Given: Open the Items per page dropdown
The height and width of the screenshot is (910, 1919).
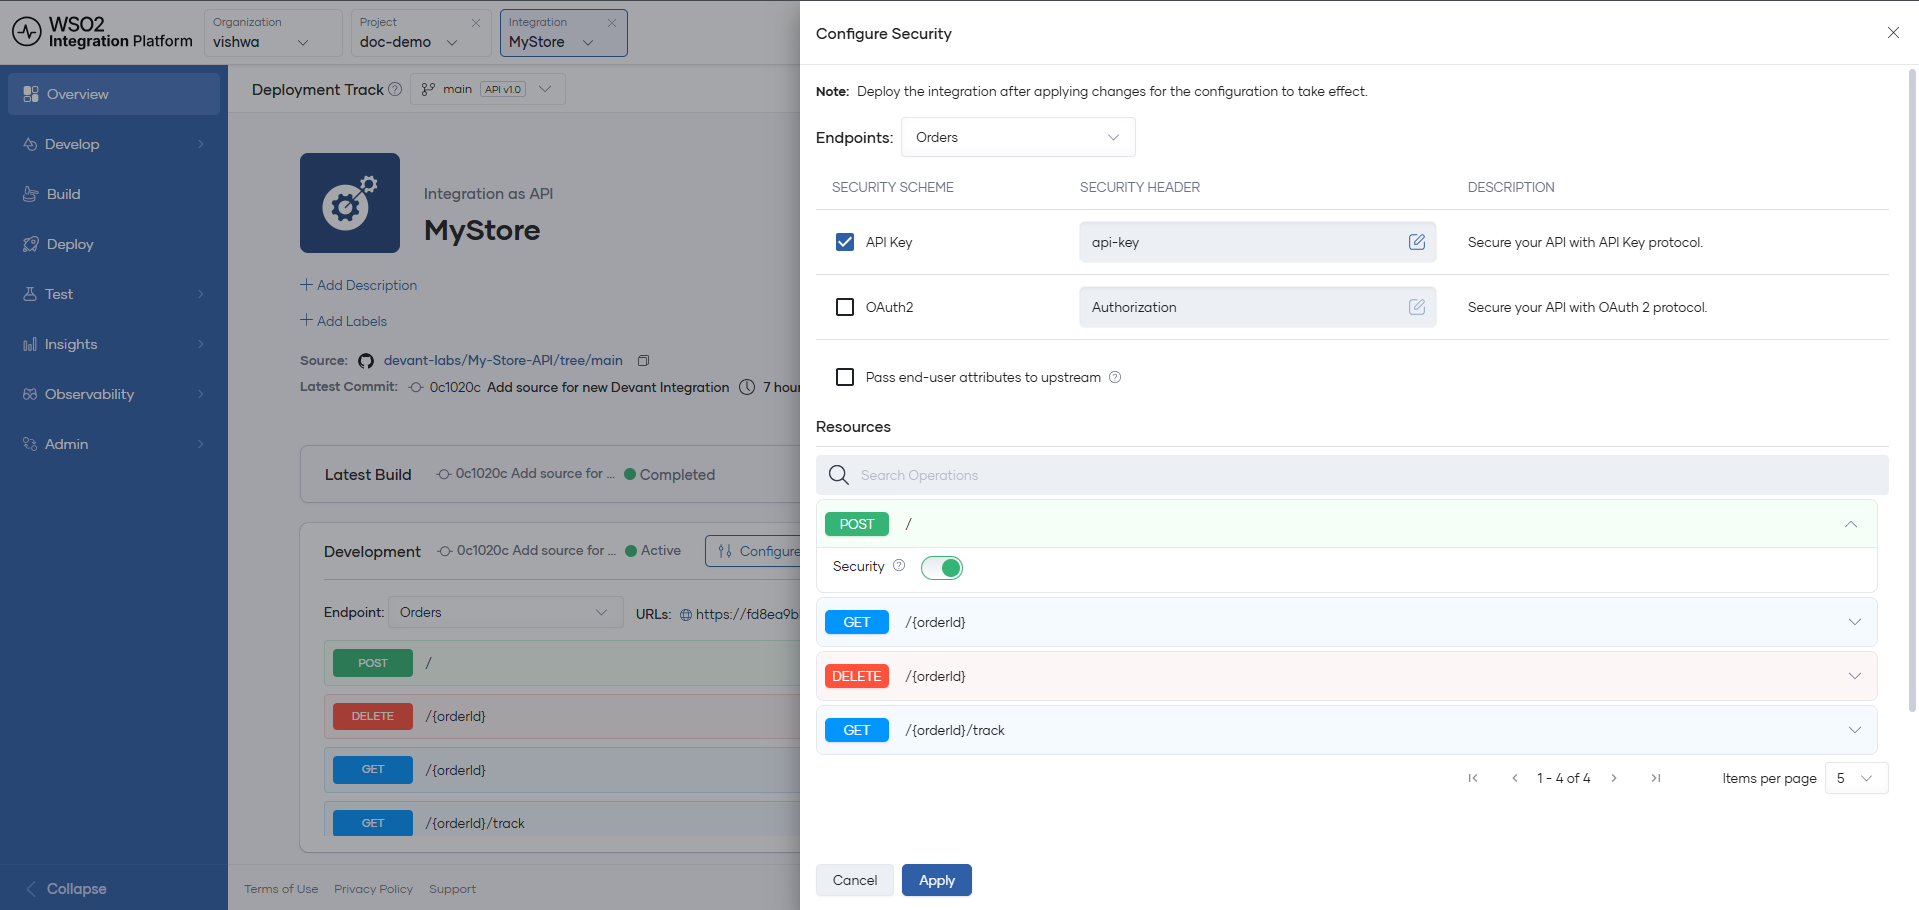Looking at the screenshot, I should (x=1856, y=778).
